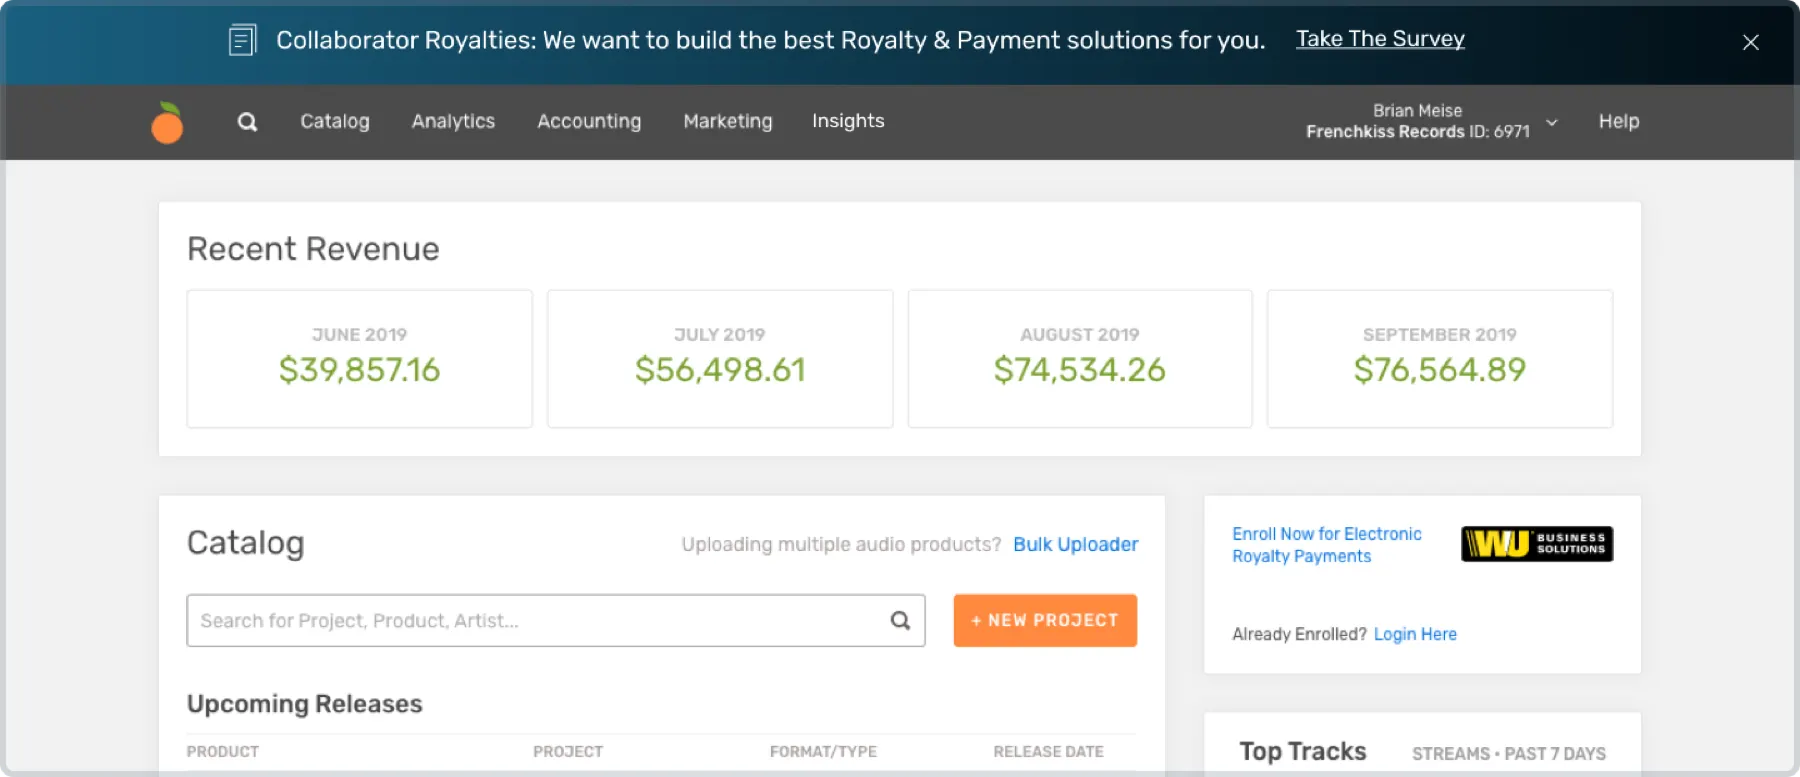This screenshot has width=1800, height=777.
Task: Open the Catalog menu
Action: pos(335,121)
